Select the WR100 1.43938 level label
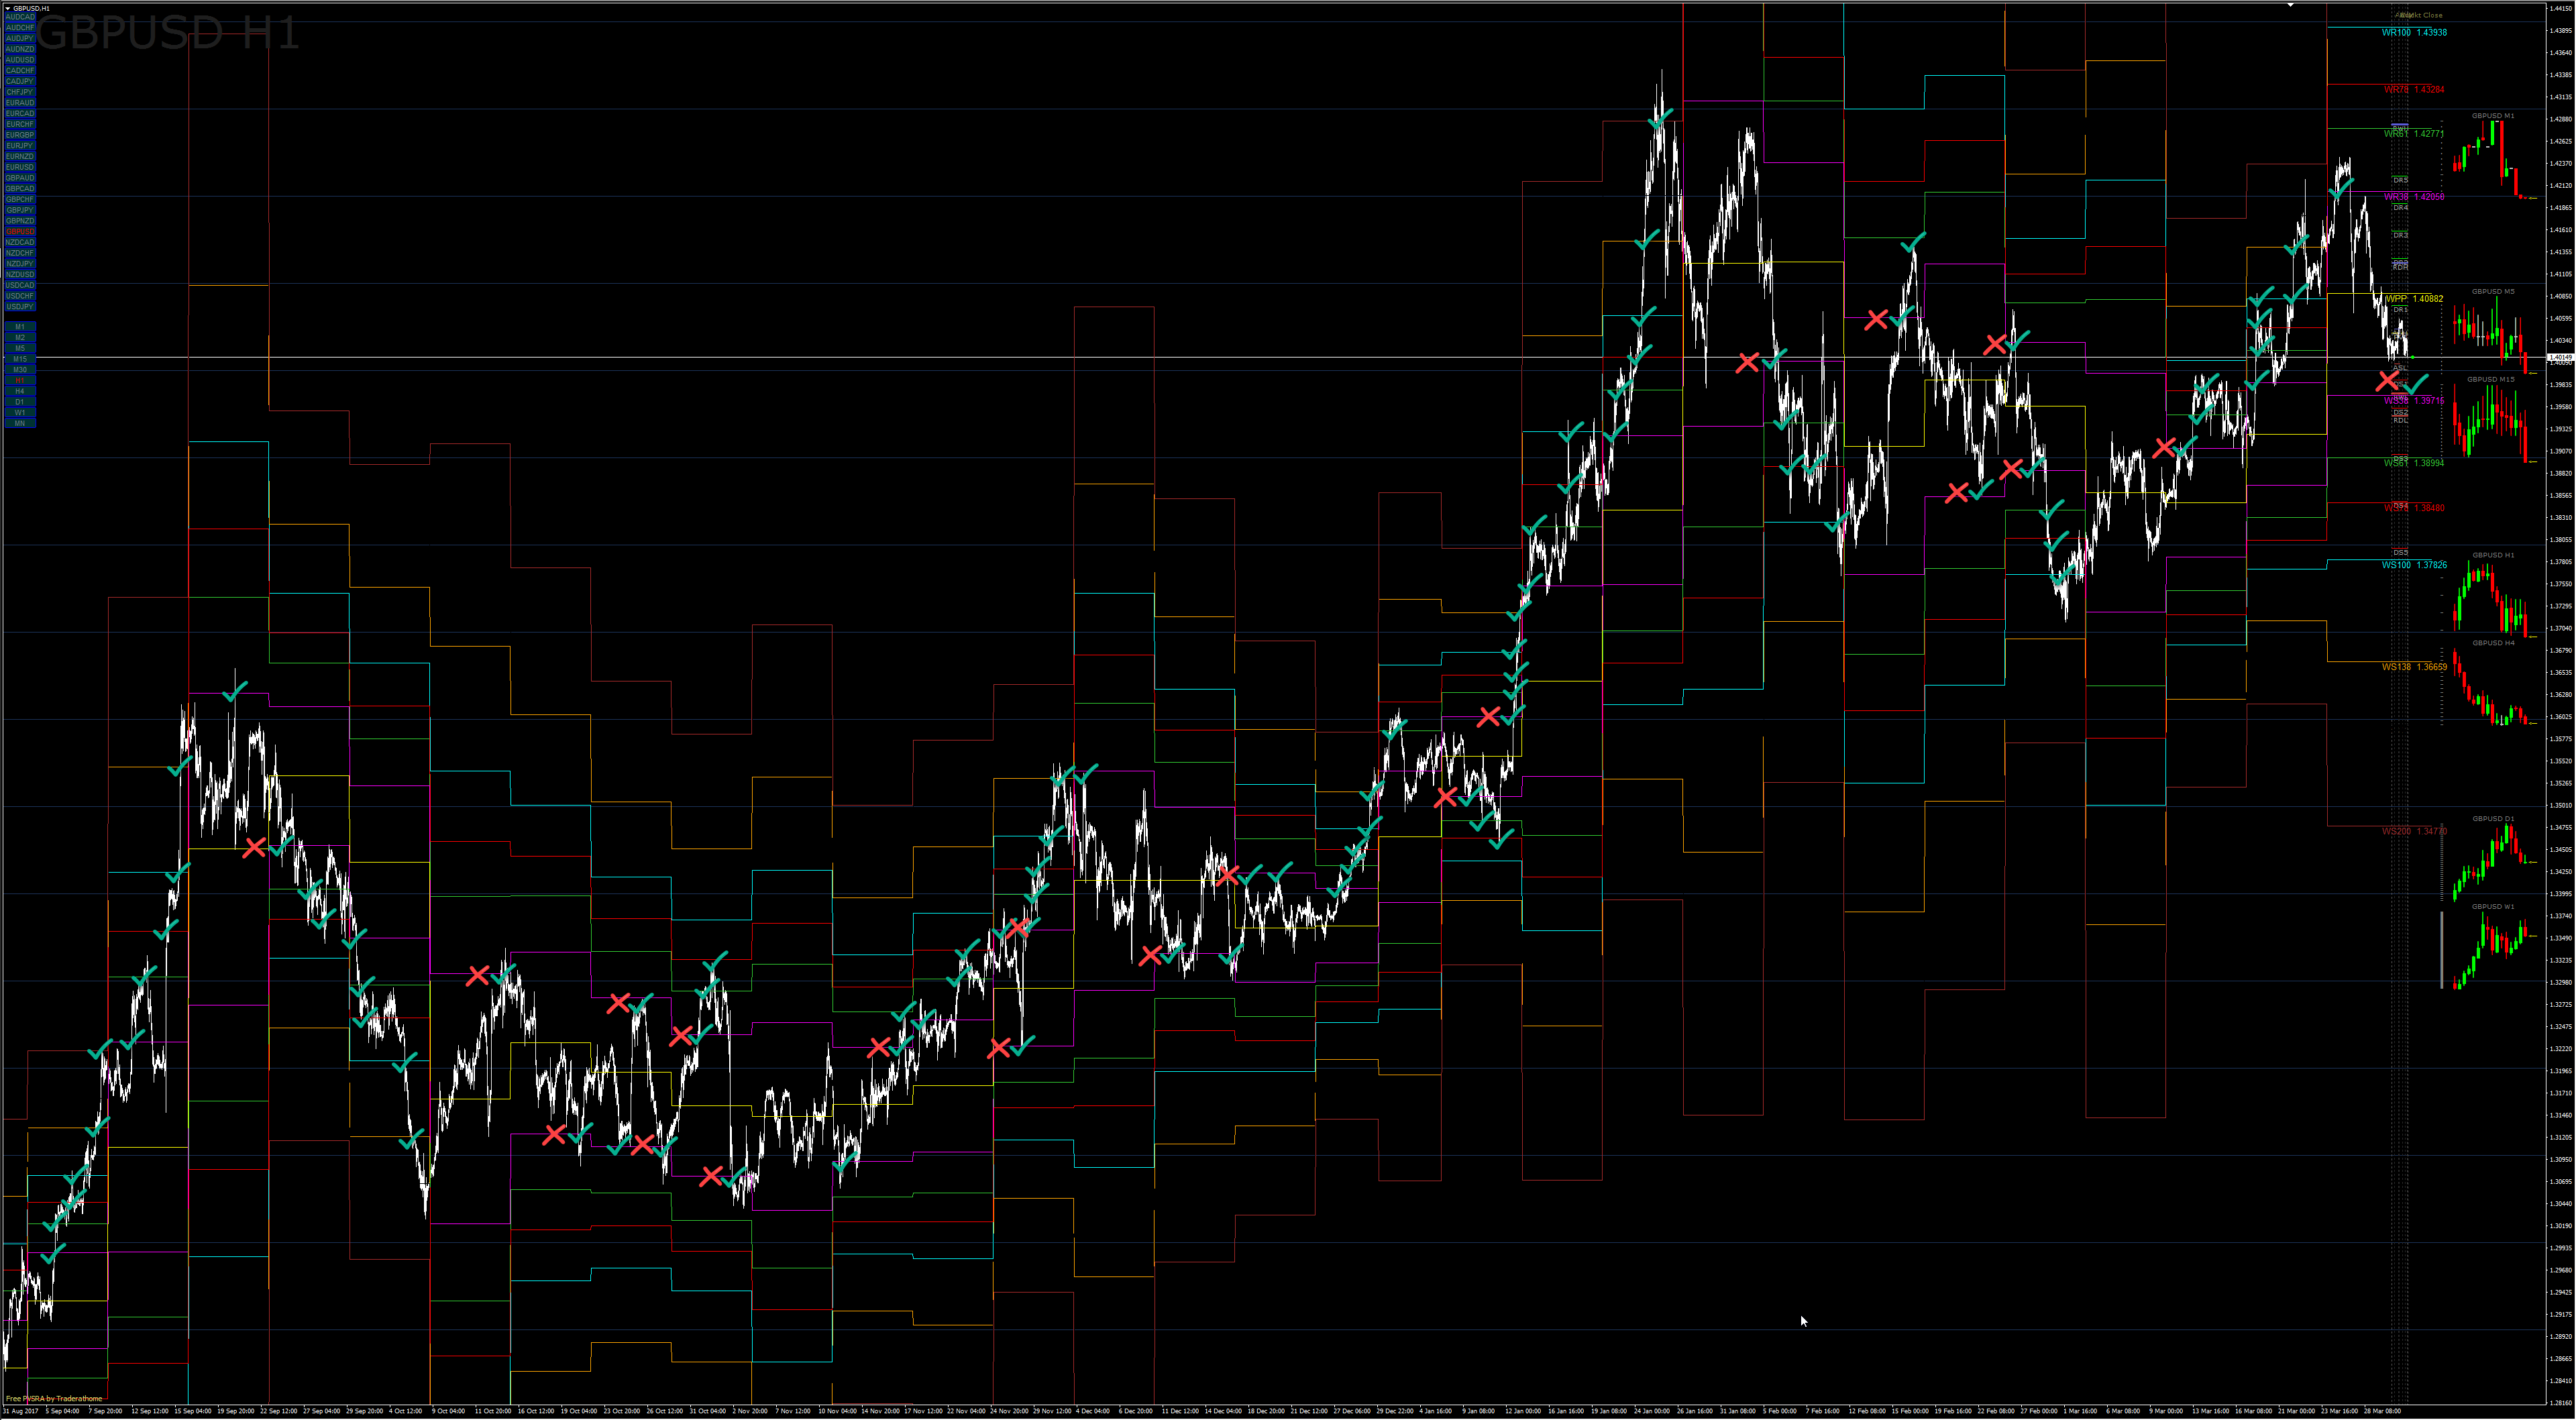Viewport: 2576px width, 1420px height. (2414, 33)
